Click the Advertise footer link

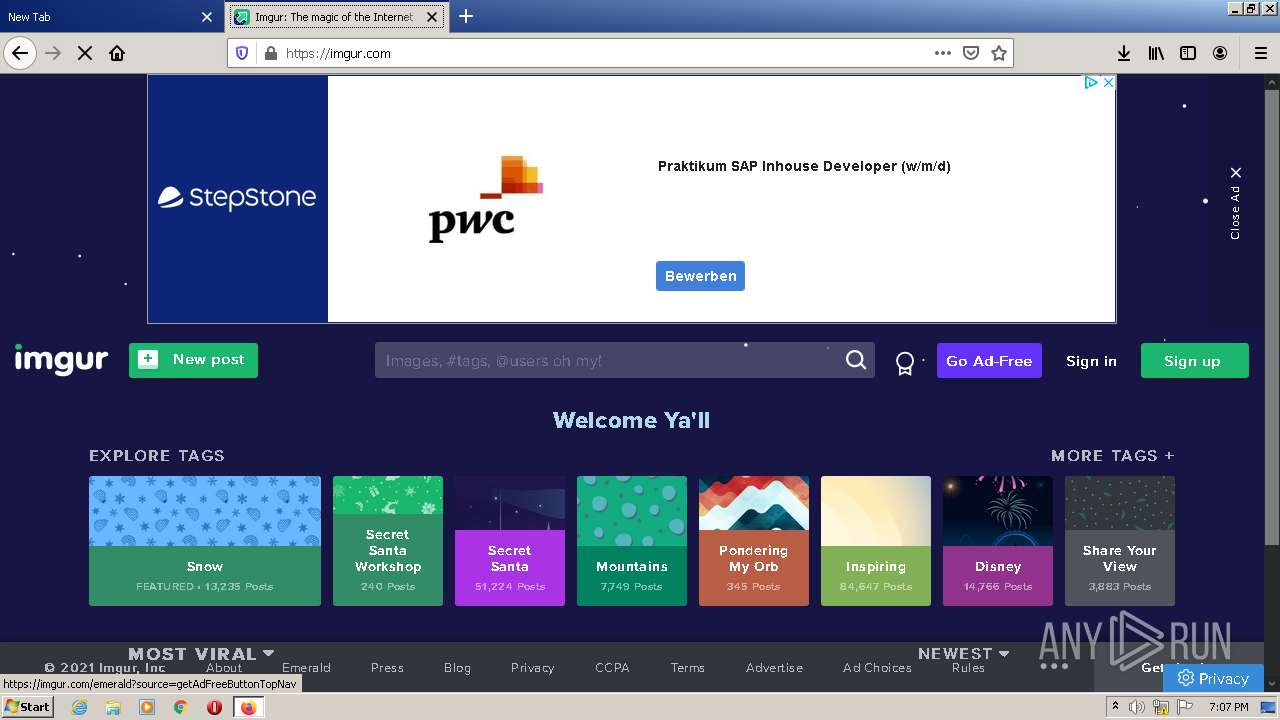774,667
